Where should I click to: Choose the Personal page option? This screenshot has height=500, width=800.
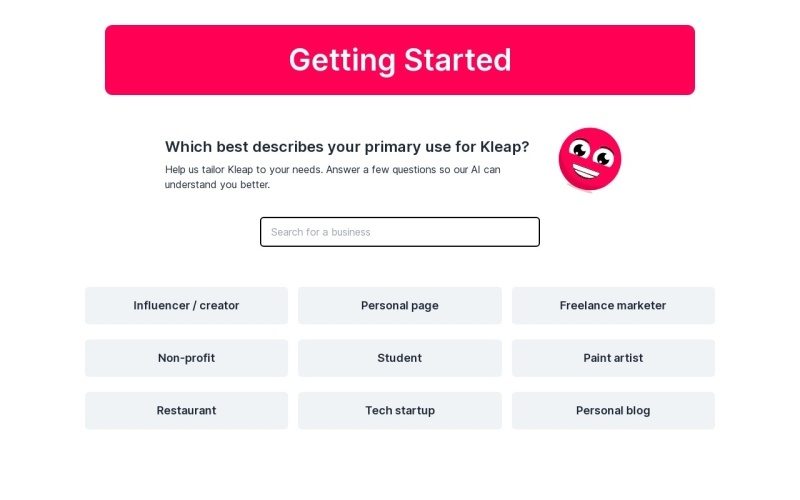pos(399,305)
